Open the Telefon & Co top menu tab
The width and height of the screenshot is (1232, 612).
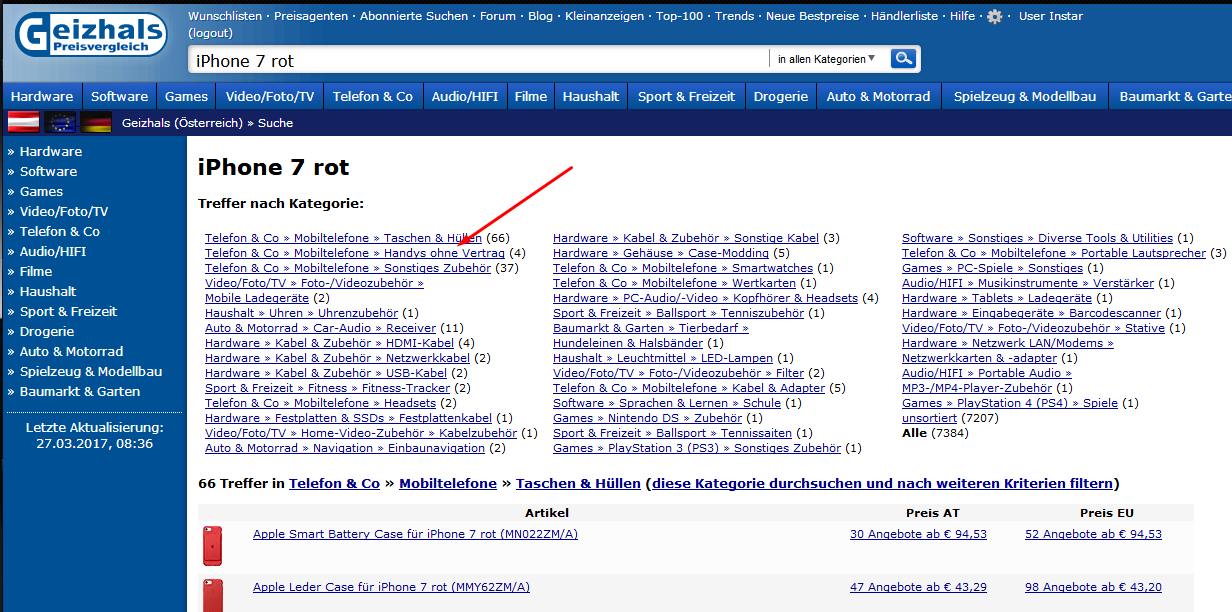coord(373,96)
